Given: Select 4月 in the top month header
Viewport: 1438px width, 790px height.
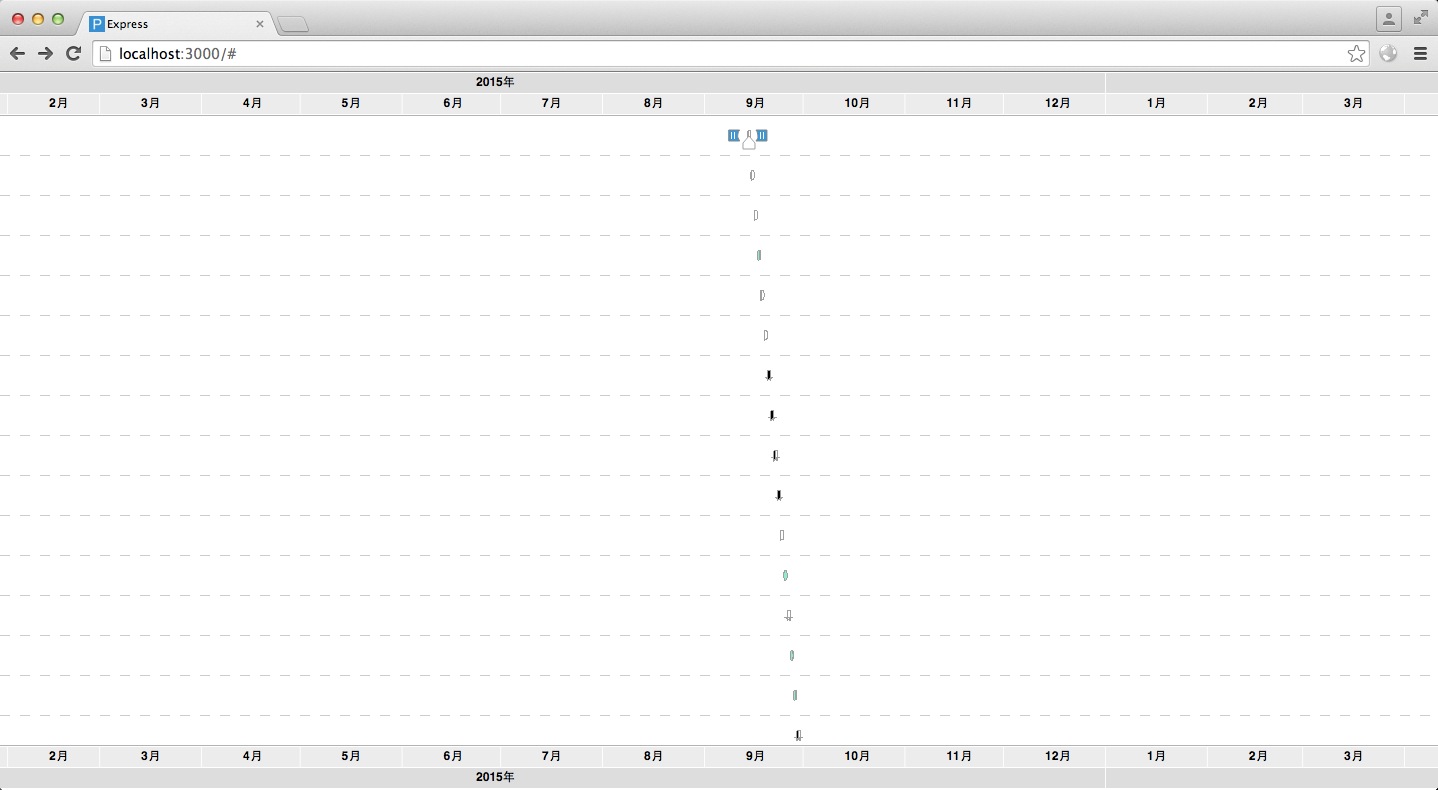Looking at the screenshot, I should click(252, 103).
